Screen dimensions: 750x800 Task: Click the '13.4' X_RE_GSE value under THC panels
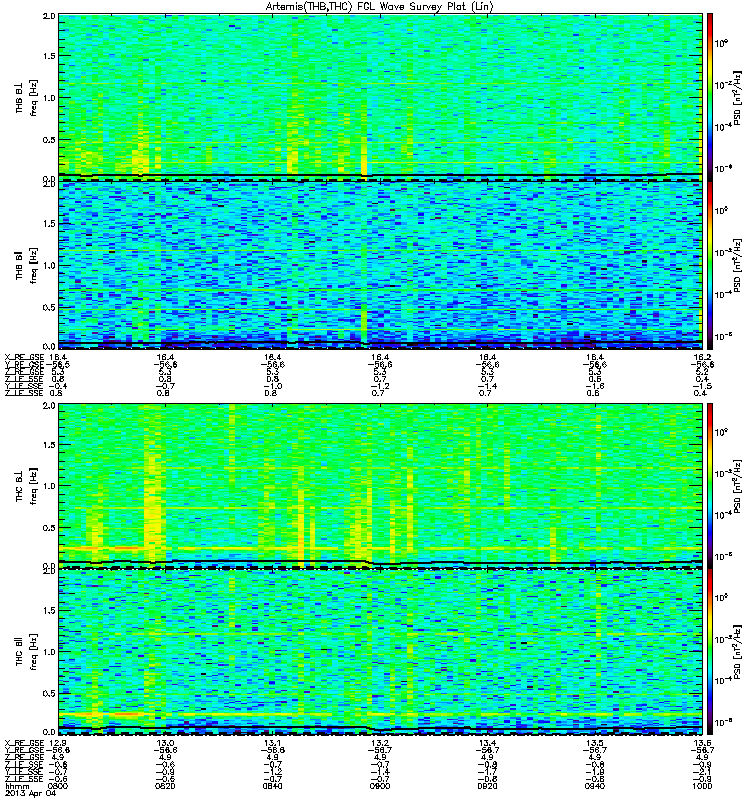coord(487,743)
